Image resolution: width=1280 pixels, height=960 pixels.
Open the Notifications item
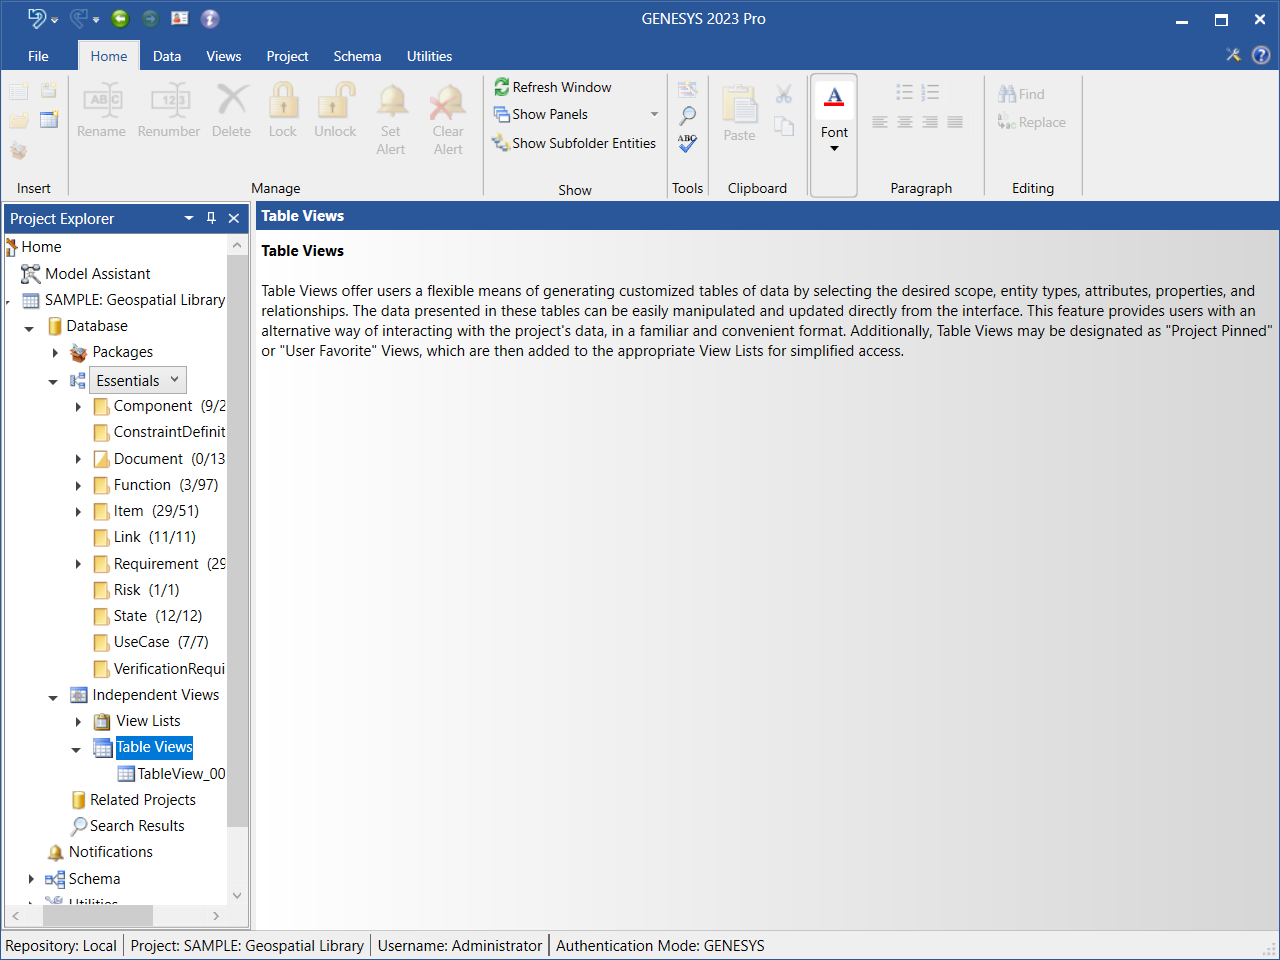coord(110,852)
